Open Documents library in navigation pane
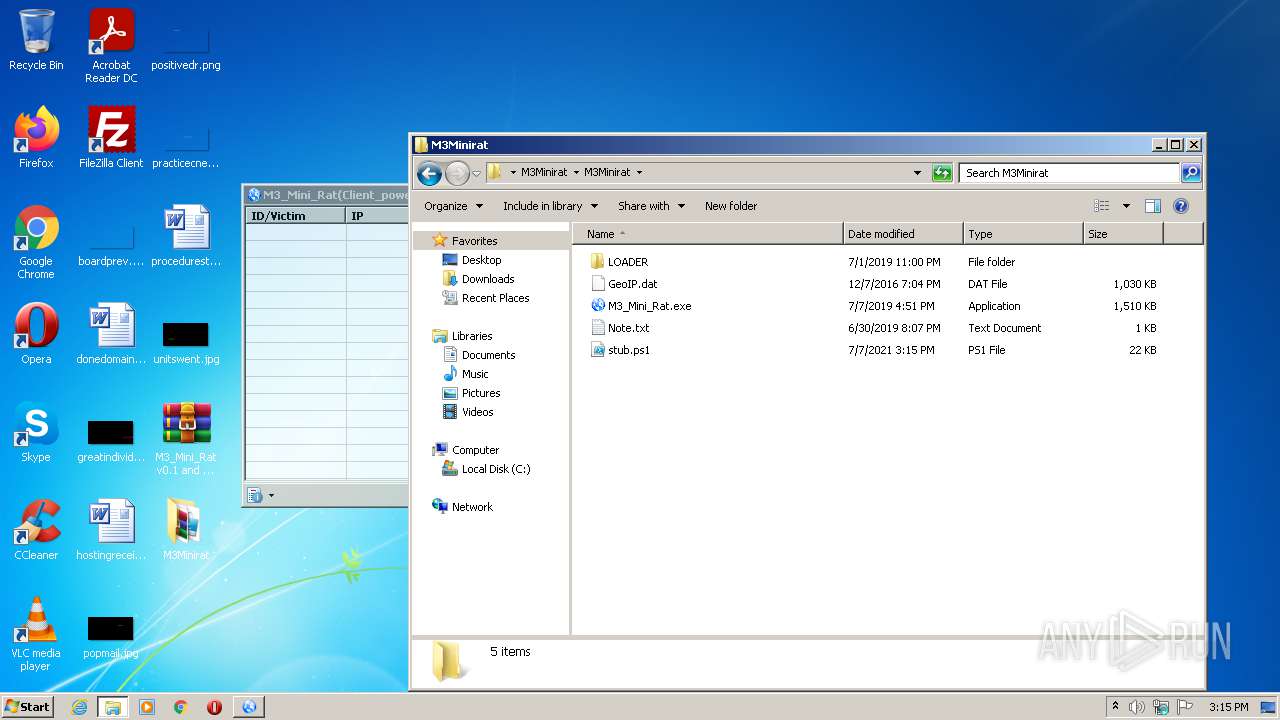This screenshot has height=720, width=1280. click(488, 355)
